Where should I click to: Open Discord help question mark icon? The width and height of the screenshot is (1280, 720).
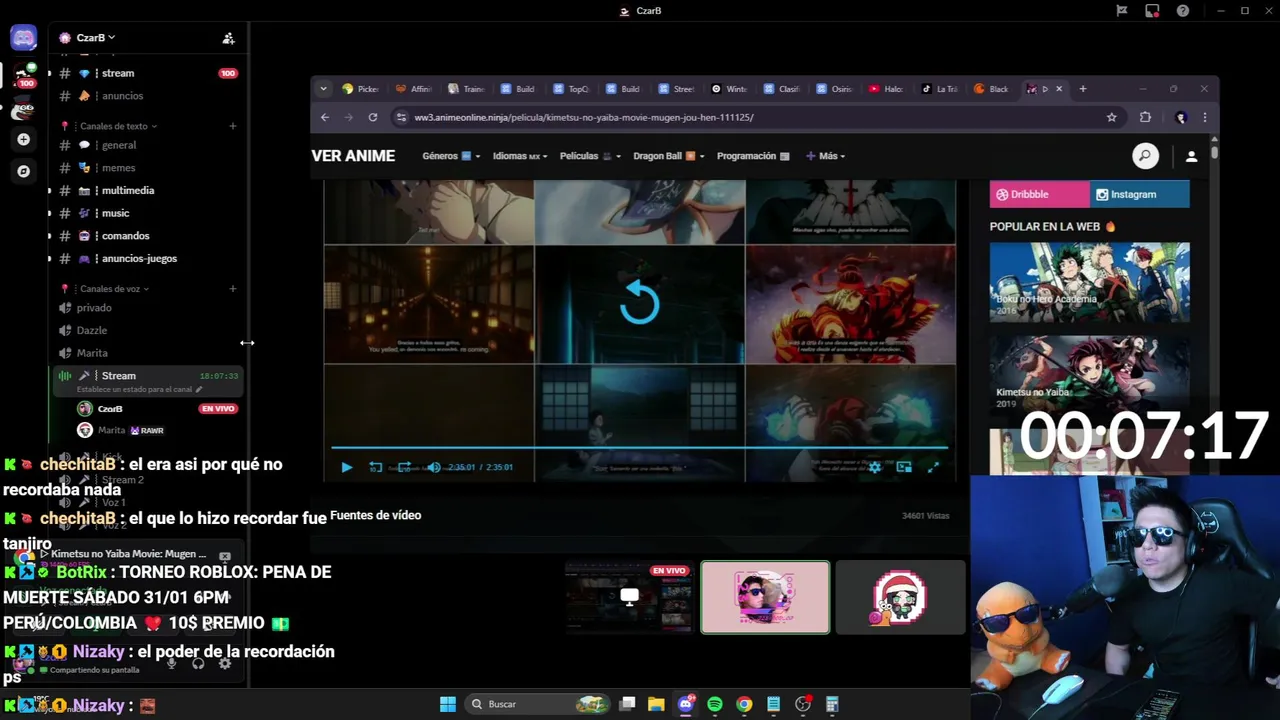pyautogui.click(x=1183, y=11)
